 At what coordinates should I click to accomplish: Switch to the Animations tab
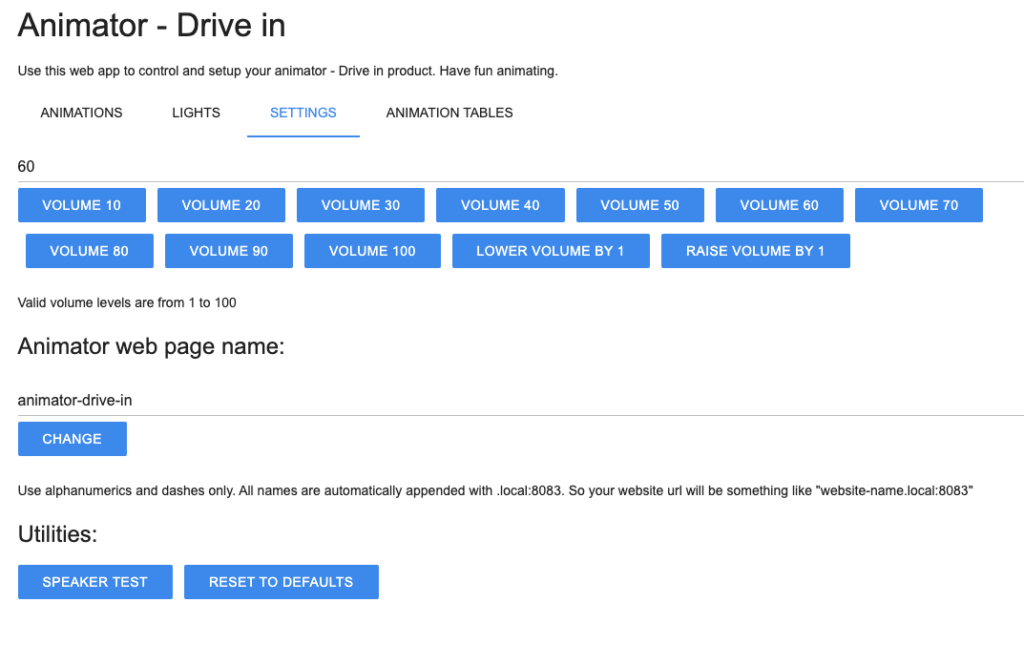[81, 113]
